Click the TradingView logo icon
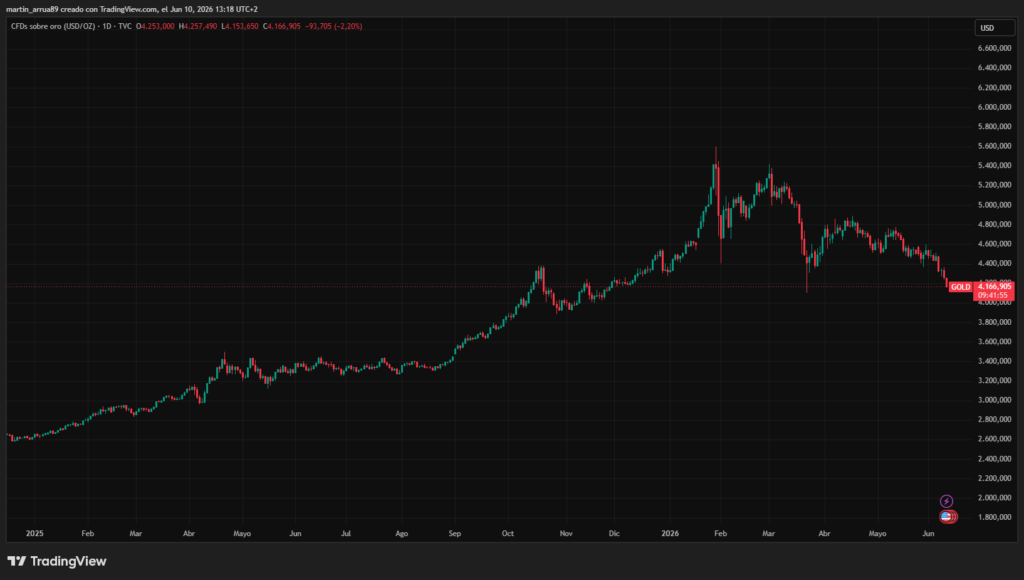 point(17,561)
